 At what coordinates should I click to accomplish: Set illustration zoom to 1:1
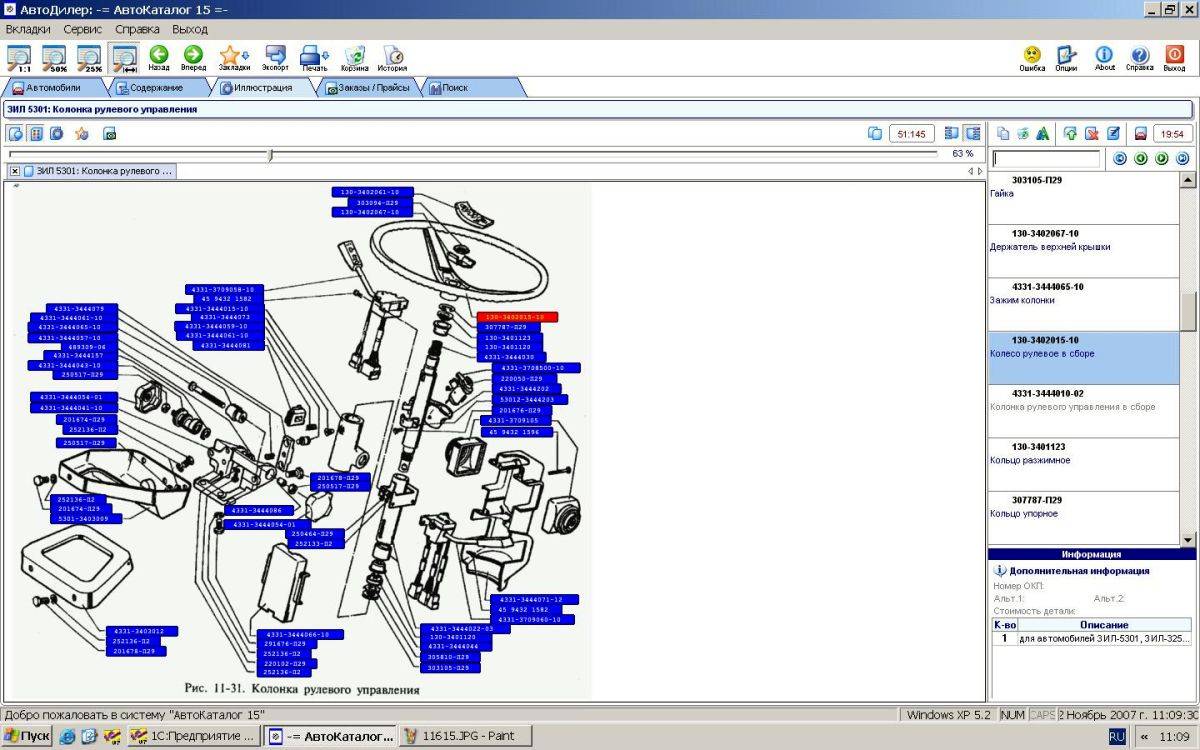tap(18, 58)
